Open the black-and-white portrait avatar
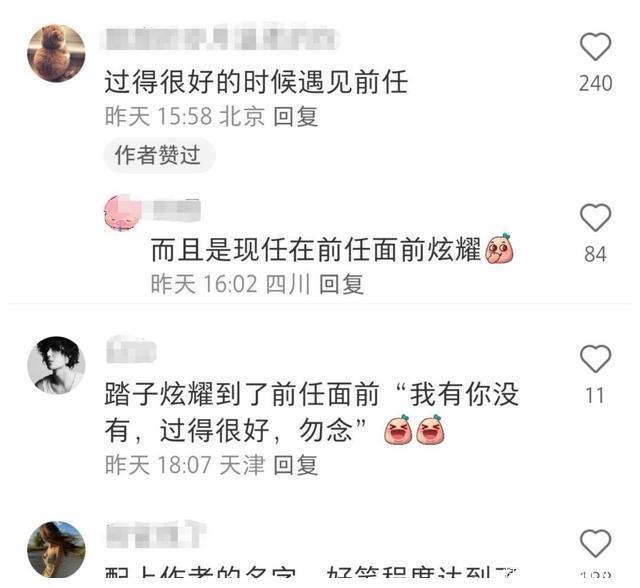Viewport: 640px width, 588px height. (56, 365)
